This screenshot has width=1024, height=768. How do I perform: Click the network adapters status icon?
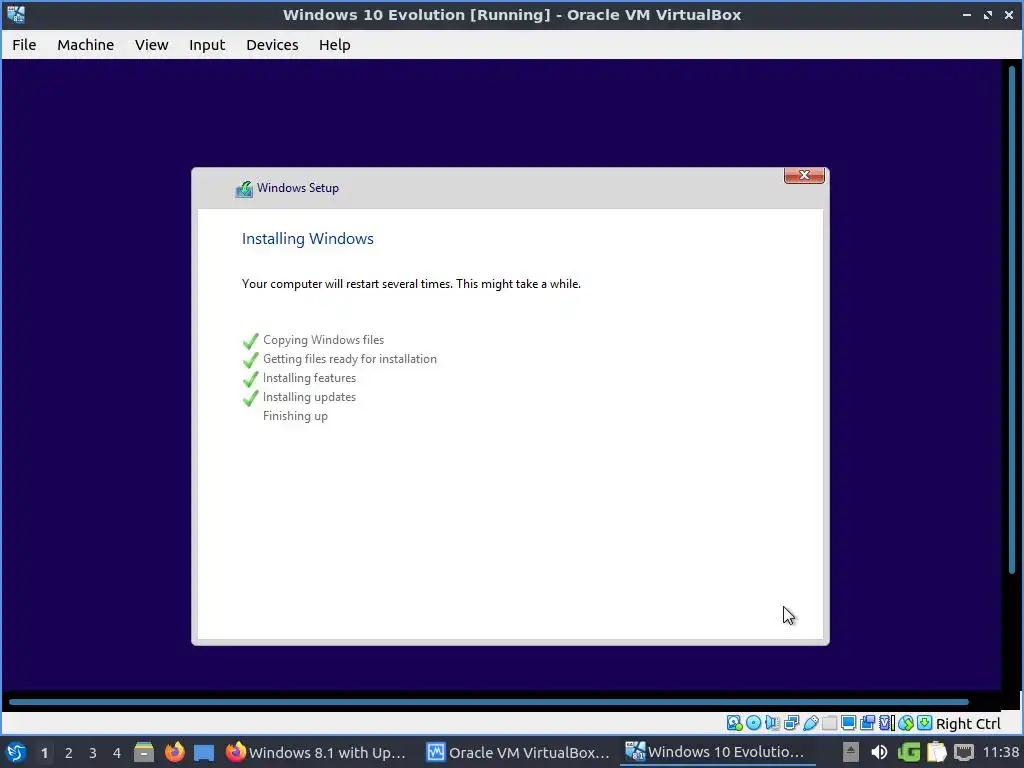792,723
